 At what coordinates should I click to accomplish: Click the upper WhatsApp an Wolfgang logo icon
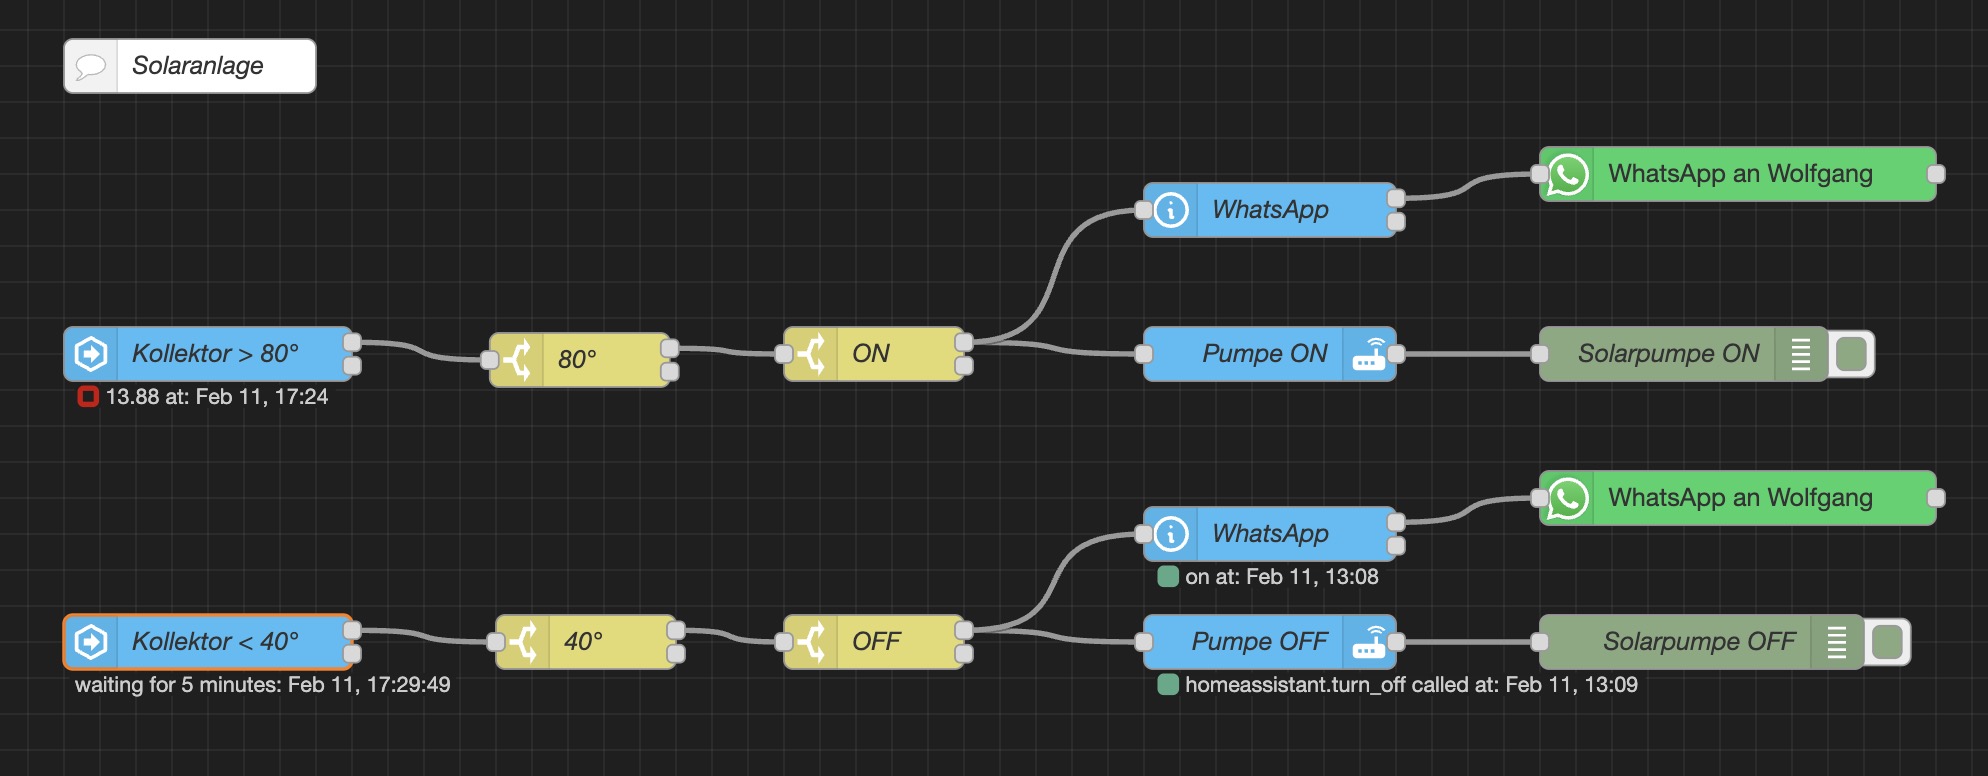1567,174
